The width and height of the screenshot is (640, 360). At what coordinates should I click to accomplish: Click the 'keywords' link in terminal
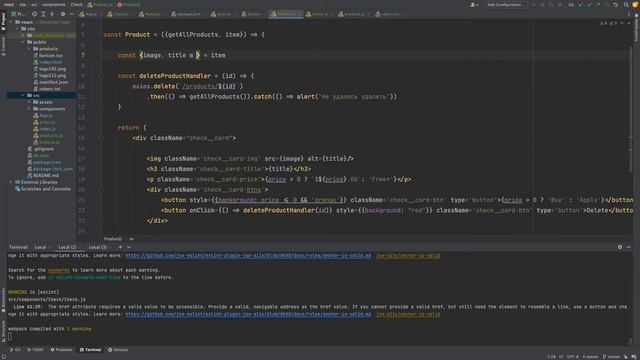click(x=59, y=270)
